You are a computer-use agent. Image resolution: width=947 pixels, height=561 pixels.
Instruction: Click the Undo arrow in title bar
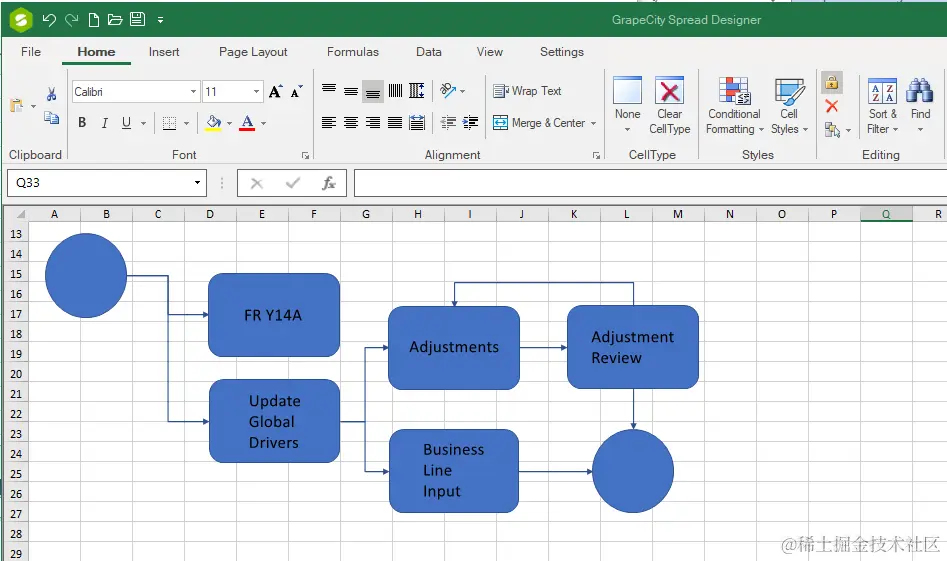(x=49, y=20)
